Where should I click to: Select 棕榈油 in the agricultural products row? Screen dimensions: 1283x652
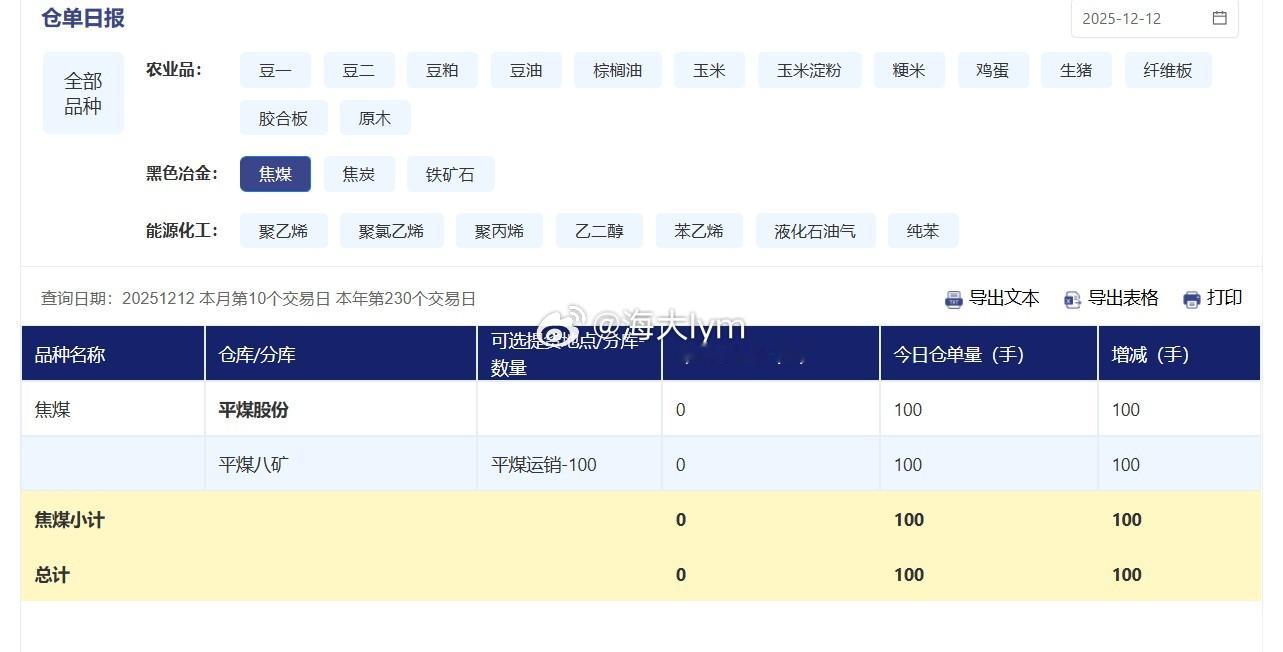click(x=616, y=70)
